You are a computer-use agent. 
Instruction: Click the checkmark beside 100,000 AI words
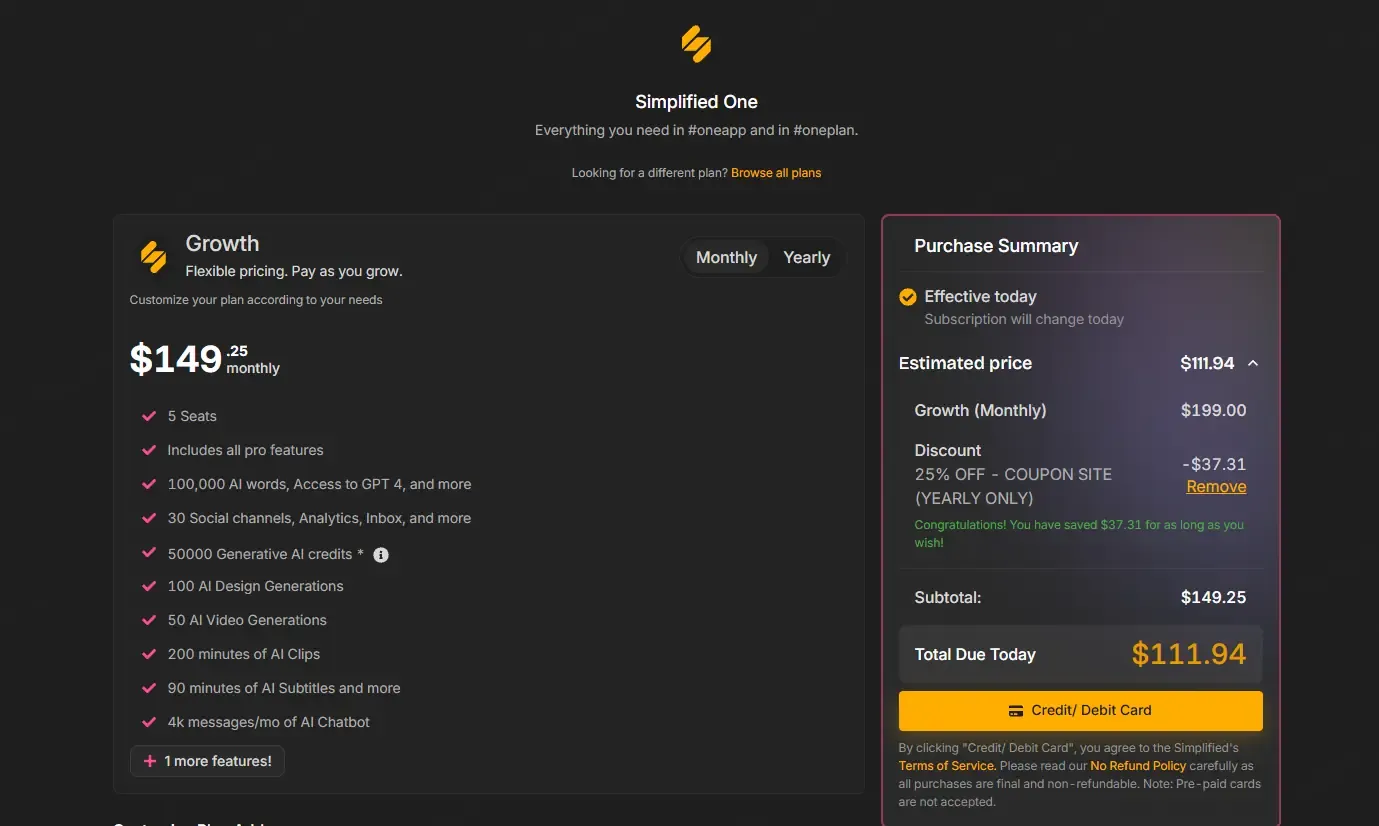click(149, 484)
